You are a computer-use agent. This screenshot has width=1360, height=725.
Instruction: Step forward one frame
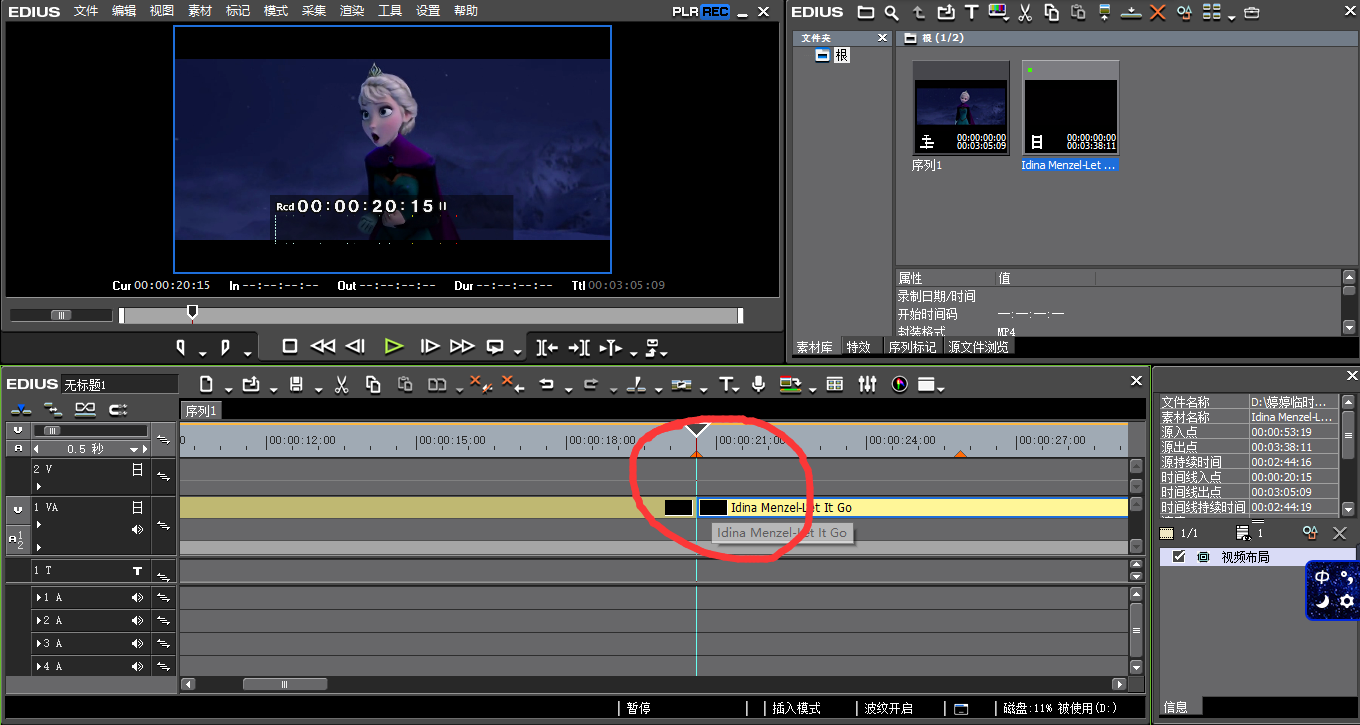point(430,346)
